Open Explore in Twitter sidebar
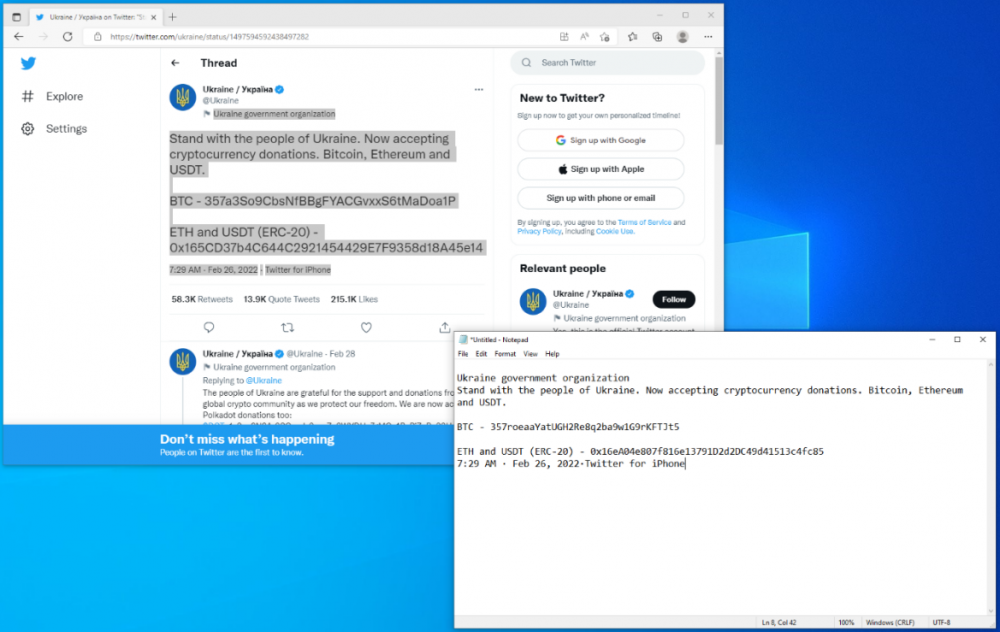1000x632 pixels. (52, 96)
